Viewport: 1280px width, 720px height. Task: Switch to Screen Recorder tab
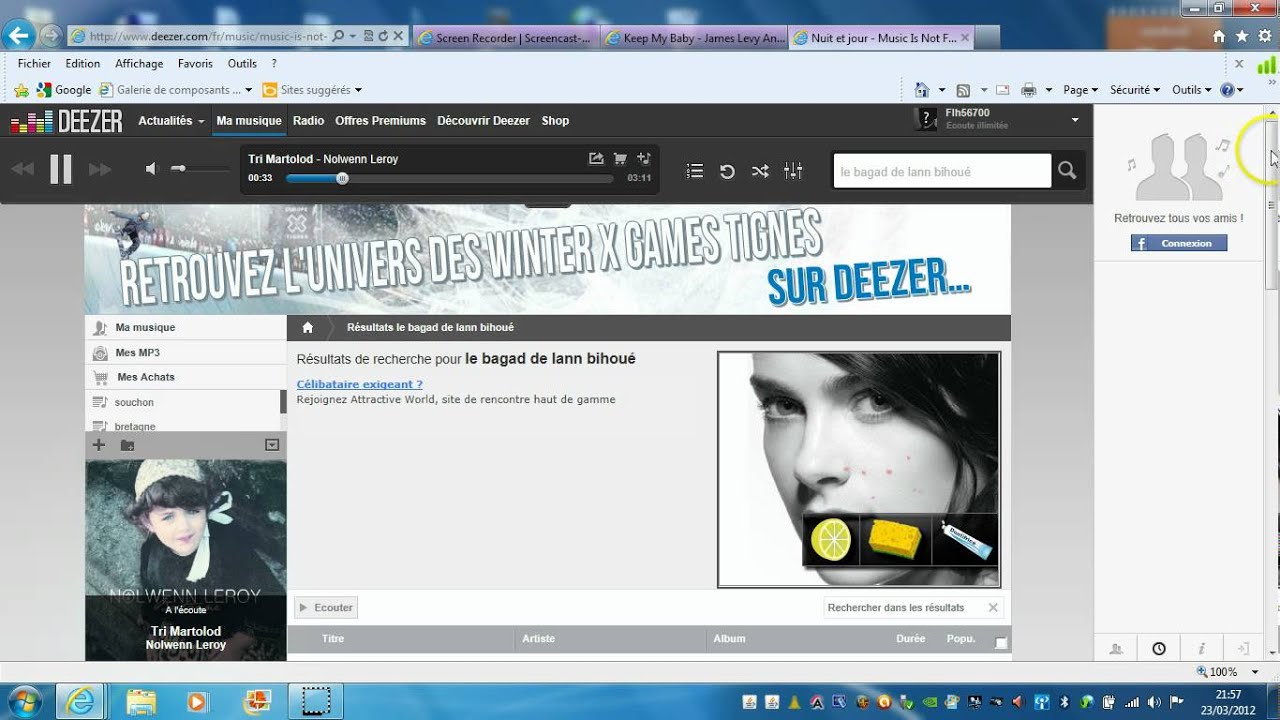(505, 38)
